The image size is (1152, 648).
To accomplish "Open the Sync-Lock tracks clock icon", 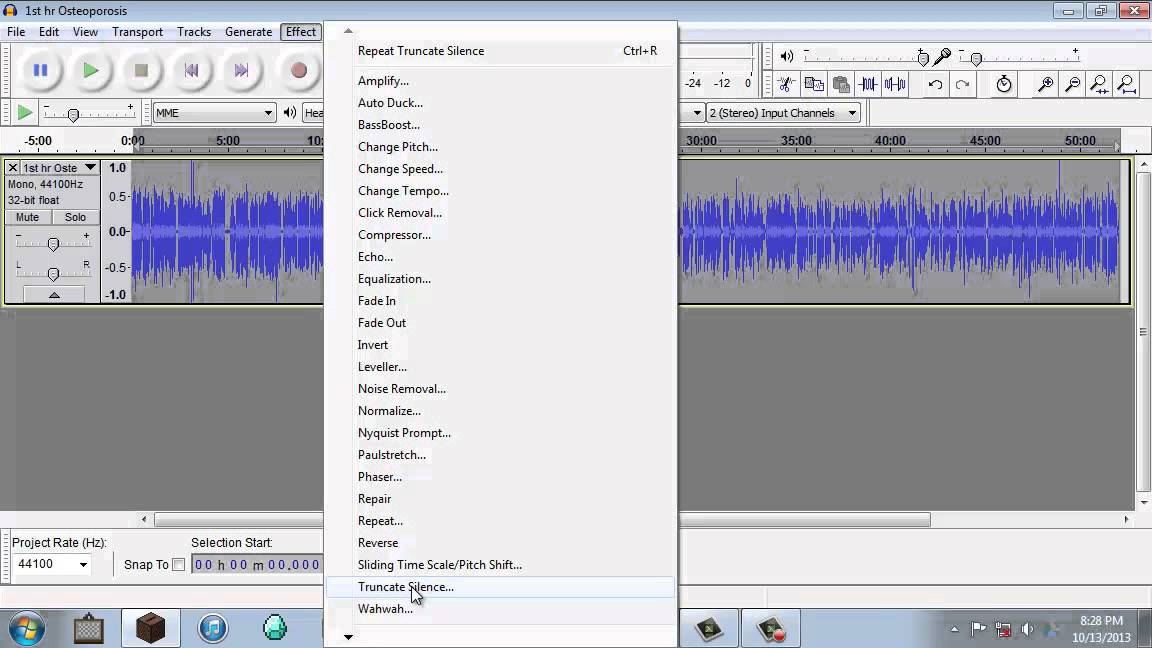I will (x=1004, y=84).
